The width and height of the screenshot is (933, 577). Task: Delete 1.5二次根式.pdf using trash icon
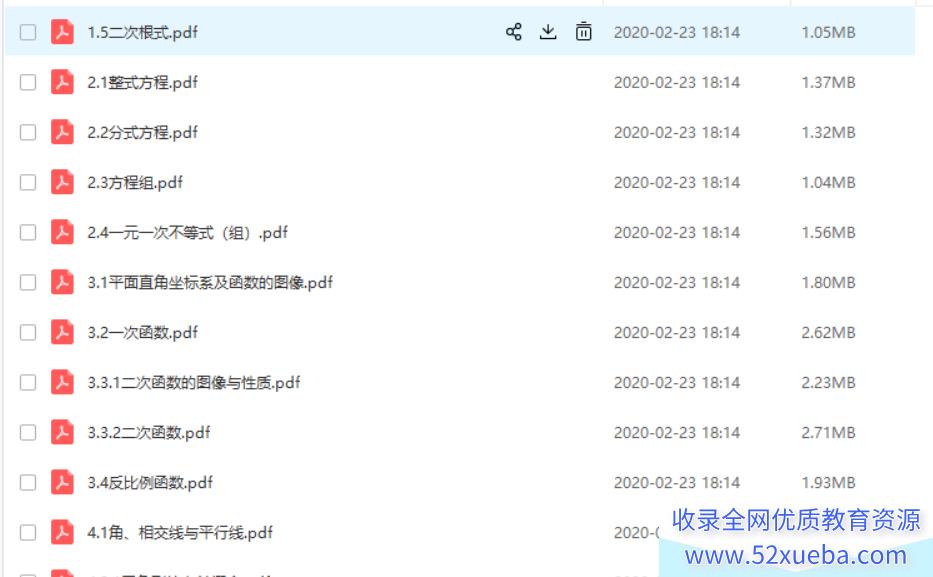pos(584,32)
